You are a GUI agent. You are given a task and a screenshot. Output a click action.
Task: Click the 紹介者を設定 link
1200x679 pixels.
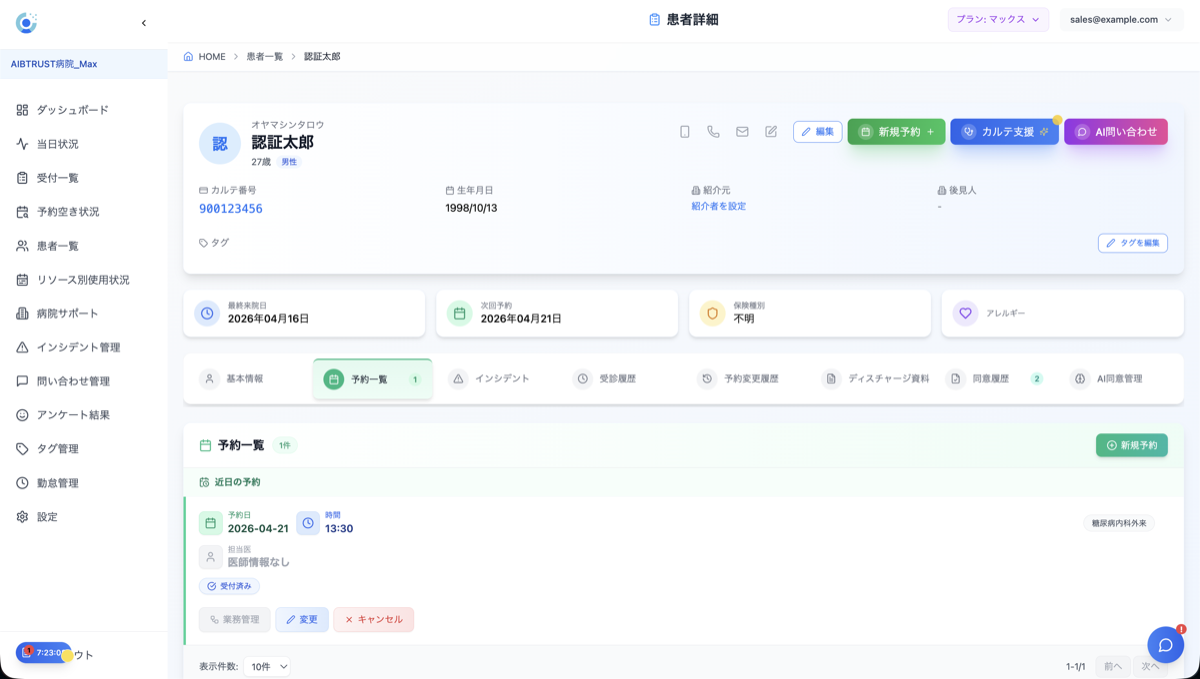[x=718, y=207]
